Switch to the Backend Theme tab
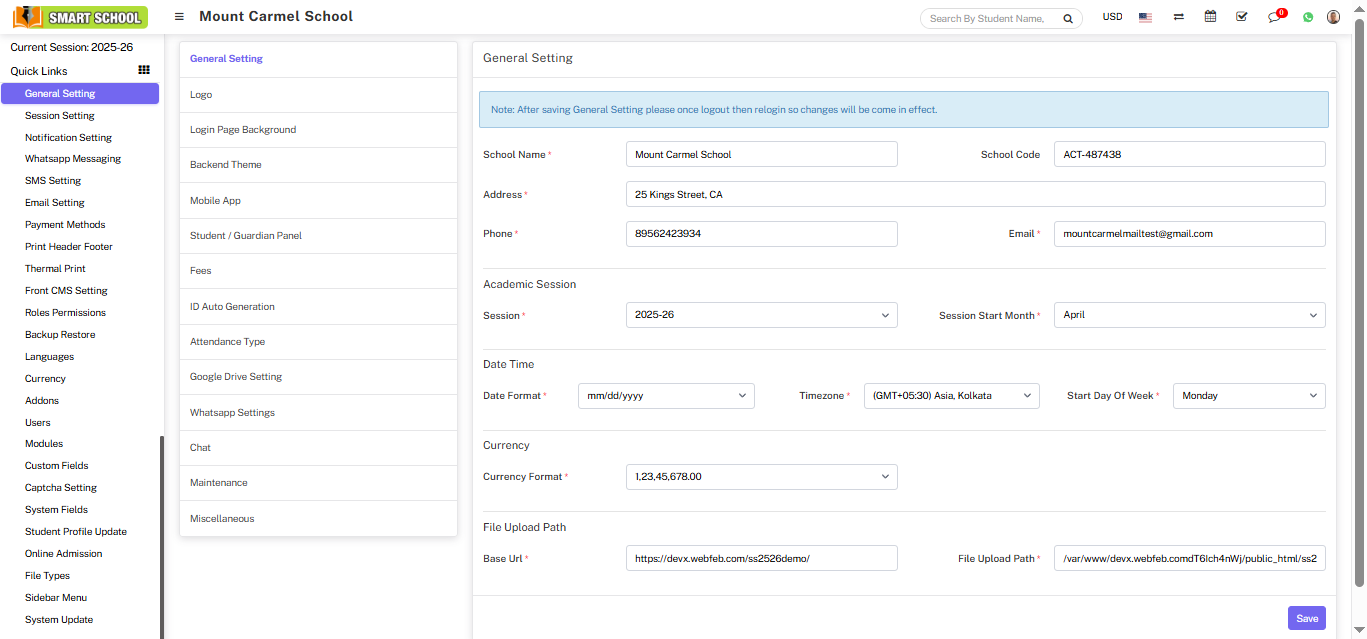1367x639 pixels. tap(226, 165)
